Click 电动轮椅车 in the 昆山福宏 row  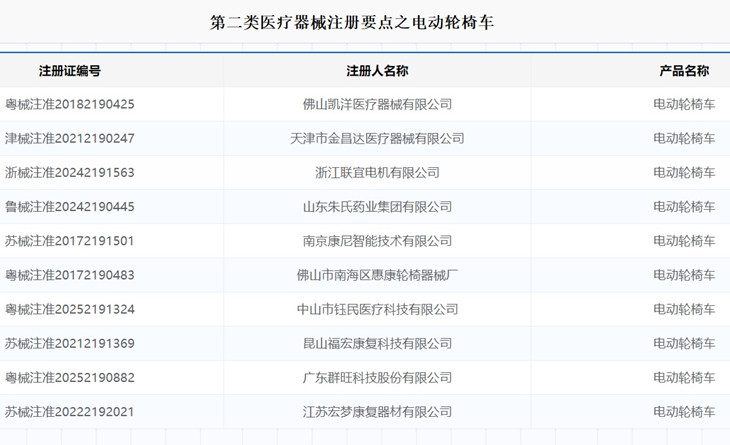click(x=684, y=344)
